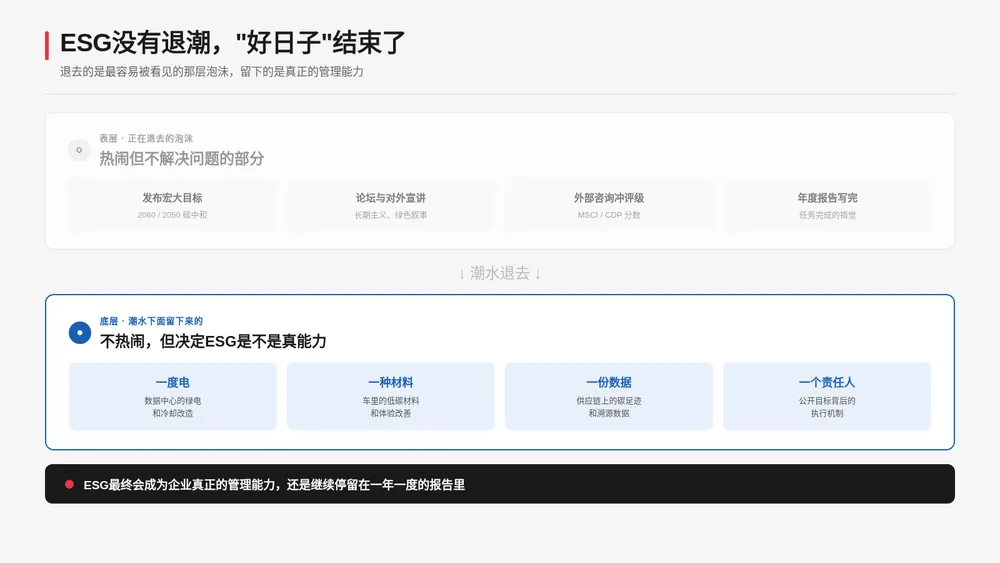1000x563 pixels.
Task: Click the text 数据中心的绿电和冷却改造
Action: pos(173,407)
